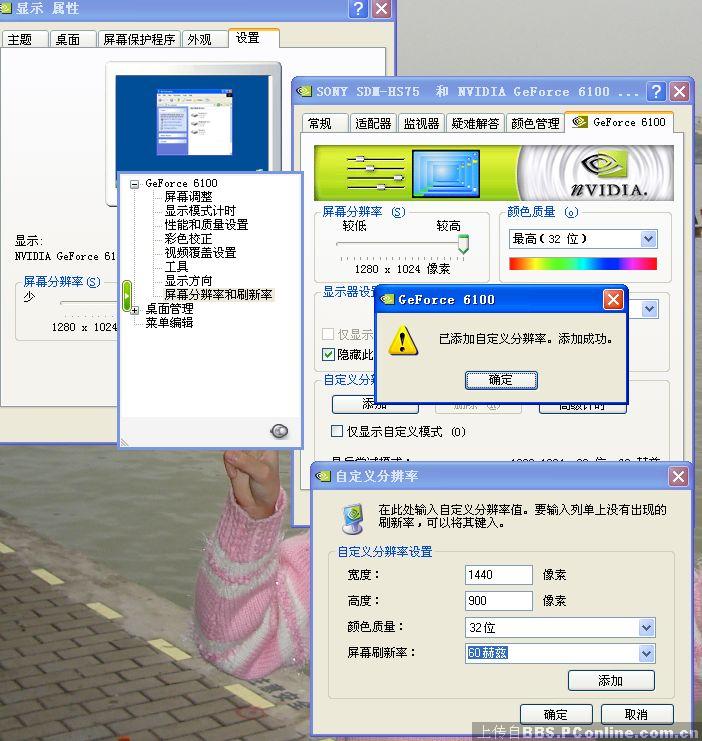Image resolution: width=702 pixels, height=741 pixels.
Task: Open the dropdown arrow in the 显示器设置 group
Action: 650,309
